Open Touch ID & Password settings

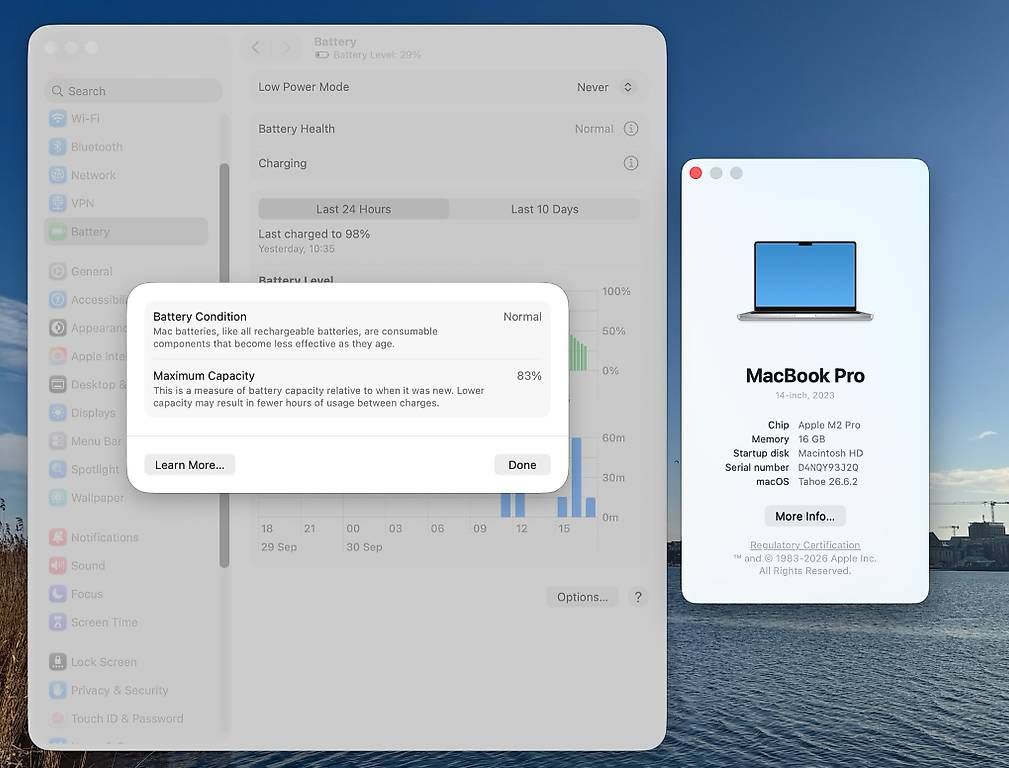[126, 718]
